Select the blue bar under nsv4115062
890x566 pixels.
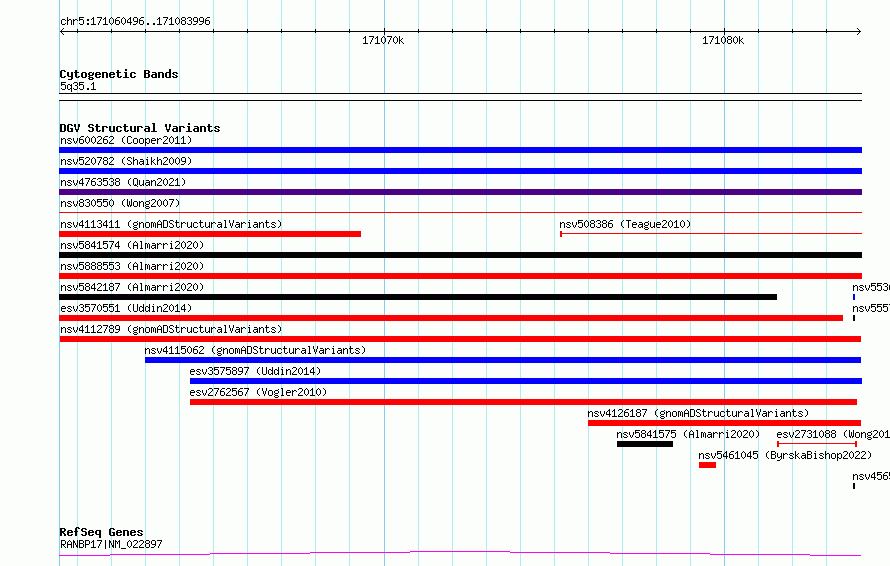pos(503,360)
